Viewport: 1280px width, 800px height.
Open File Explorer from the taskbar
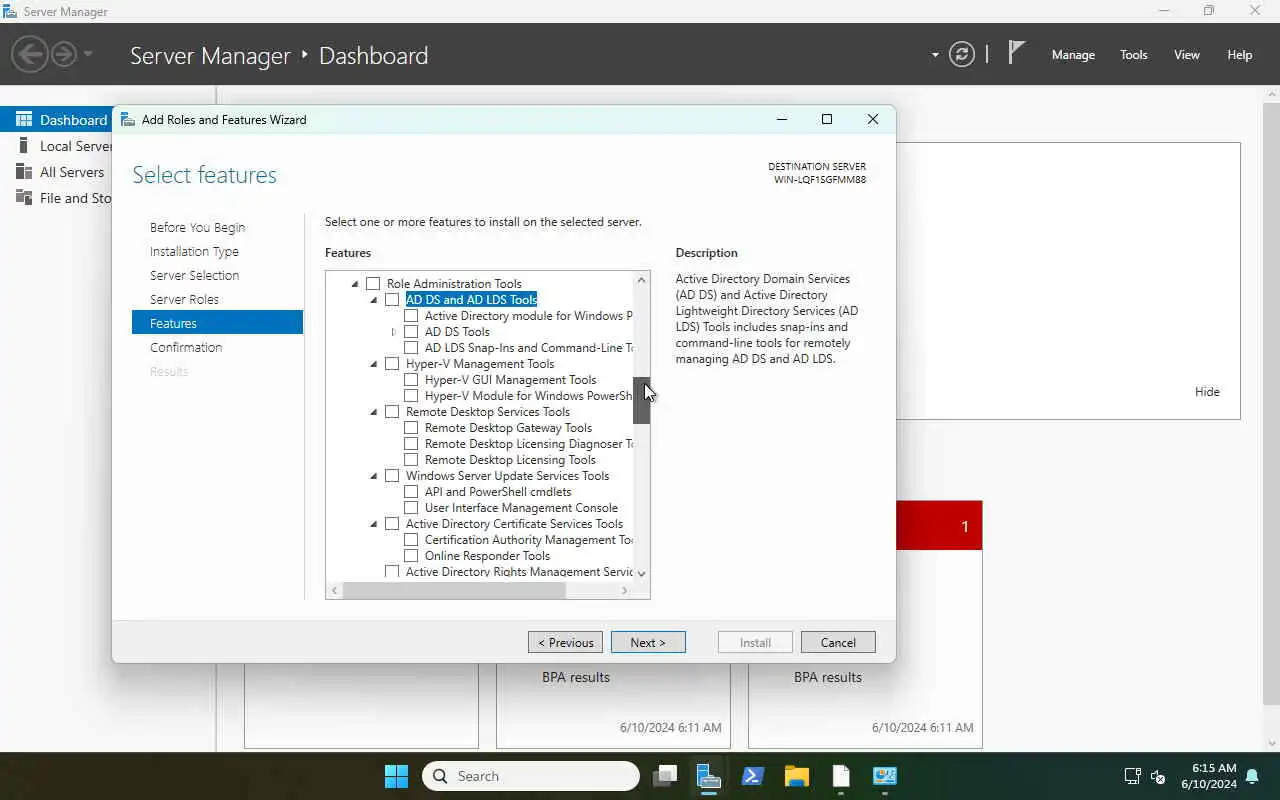point(797,776)
